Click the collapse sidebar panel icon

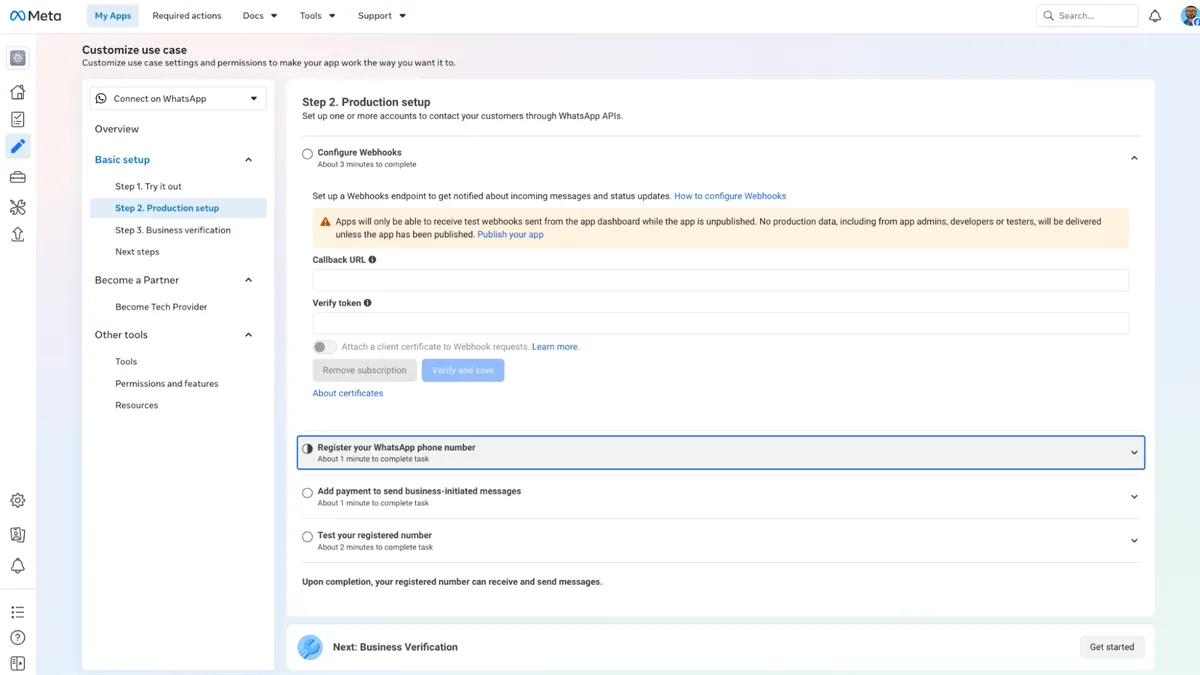(18, 664)
